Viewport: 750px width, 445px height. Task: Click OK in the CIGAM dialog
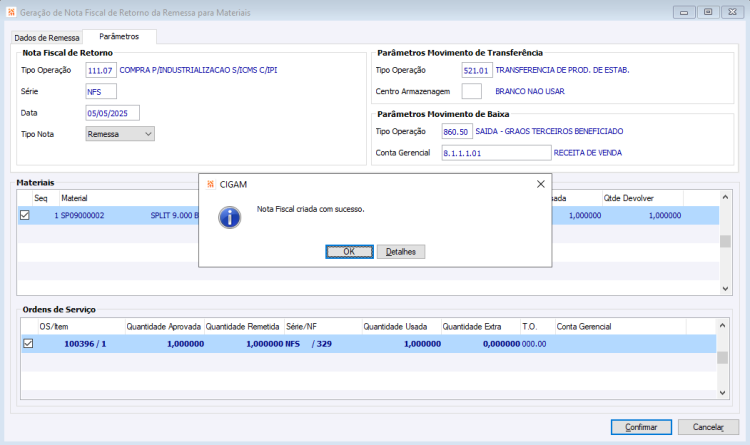pos(349,252)
